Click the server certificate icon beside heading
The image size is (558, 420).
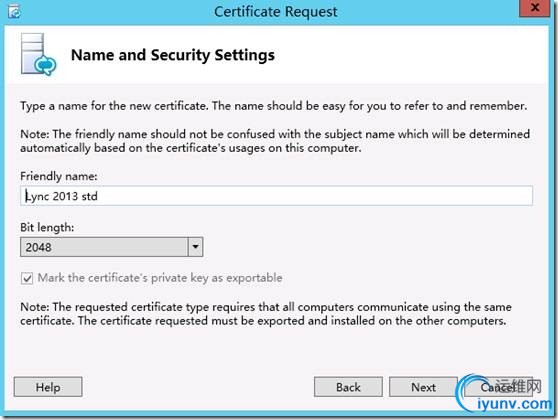[38, 54]
